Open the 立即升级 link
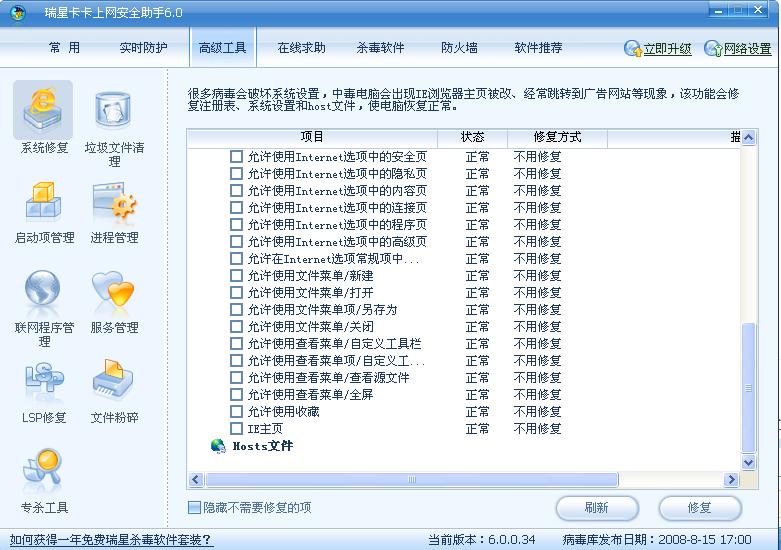This screenshot has width=781, height=550. point(667,49)
